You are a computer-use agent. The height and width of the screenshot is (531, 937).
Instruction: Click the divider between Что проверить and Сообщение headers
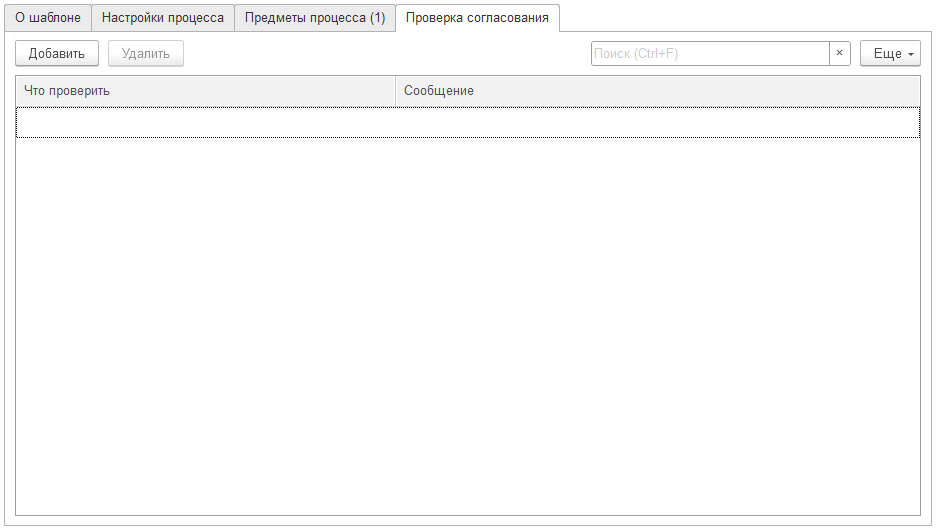point(396,91)
